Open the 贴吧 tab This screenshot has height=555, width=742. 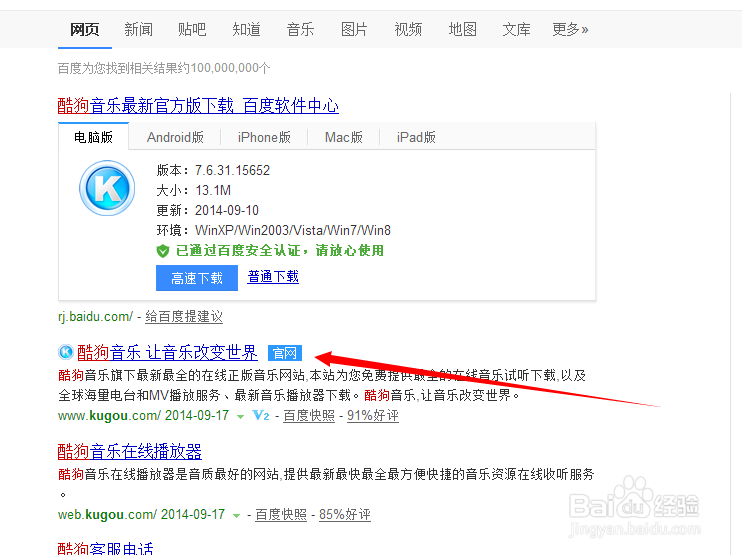(192, 29)
